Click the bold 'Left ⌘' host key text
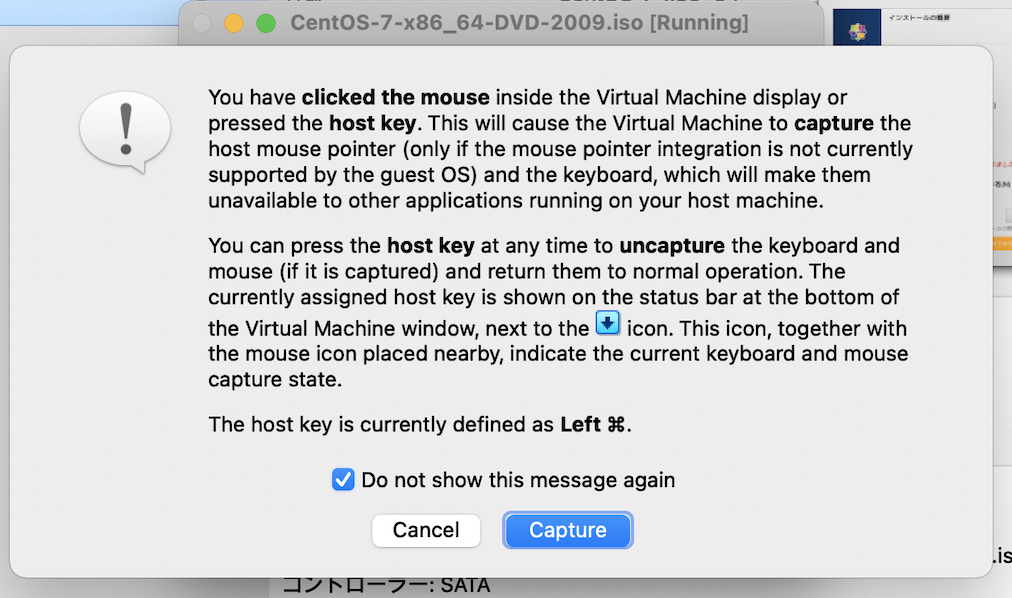 point(593,424)
